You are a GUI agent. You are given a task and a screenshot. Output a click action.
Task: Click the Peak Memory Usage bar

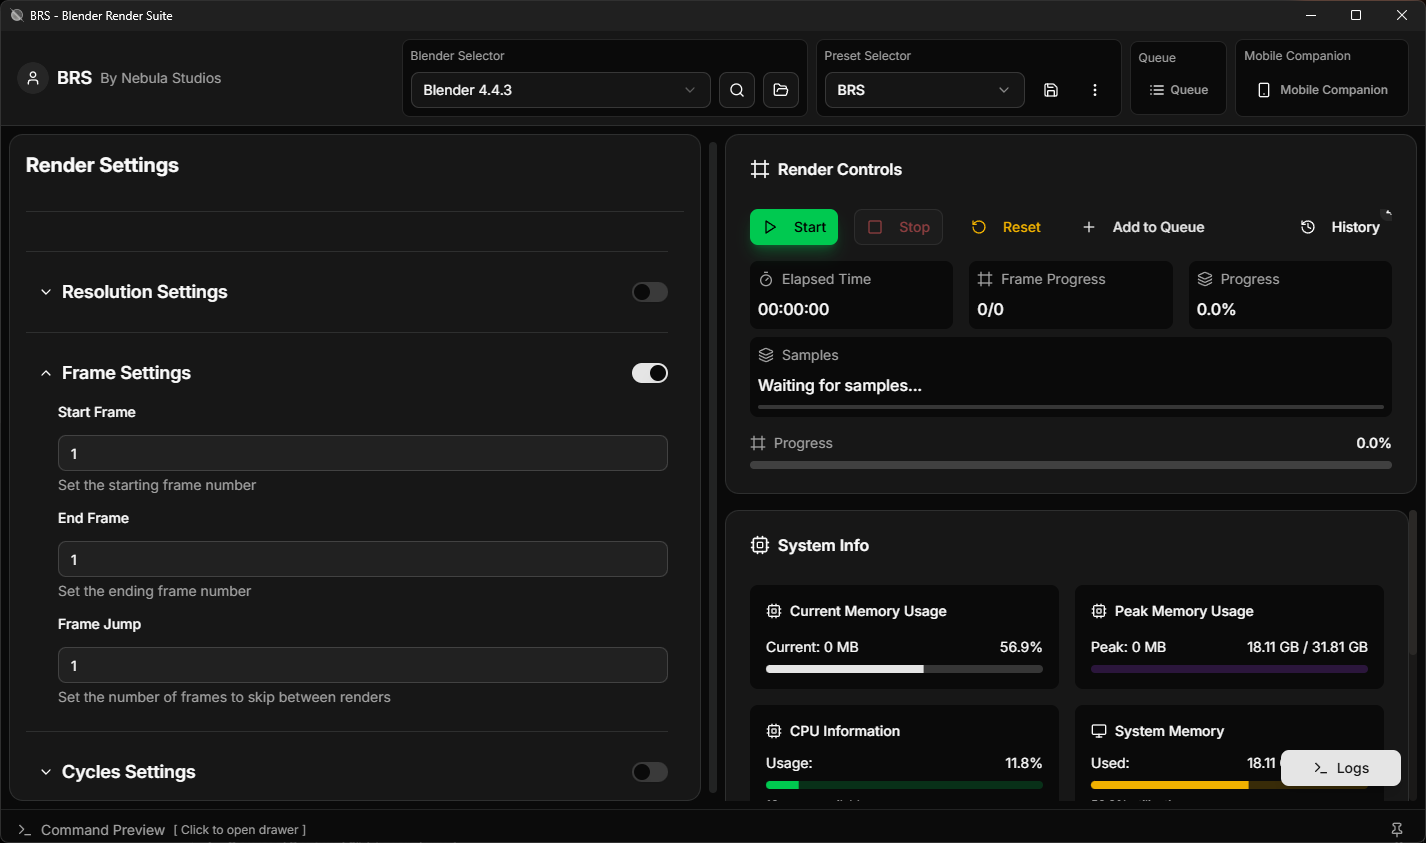coord(1229,669)
